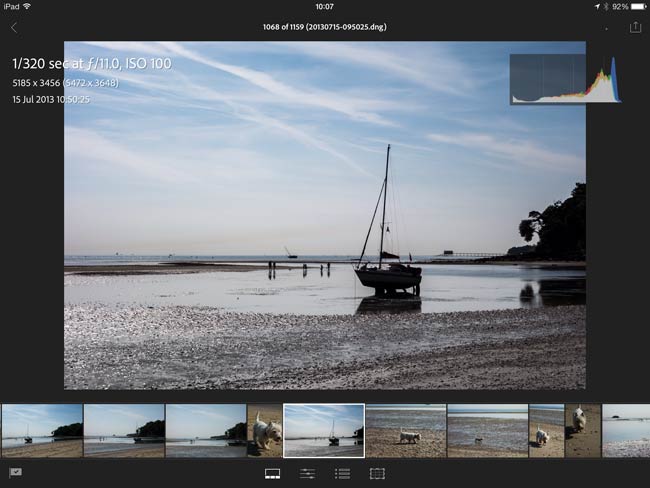Tap the 10:07 clock in status bar
The image size is (650, 488).
(x=325, y=7)
